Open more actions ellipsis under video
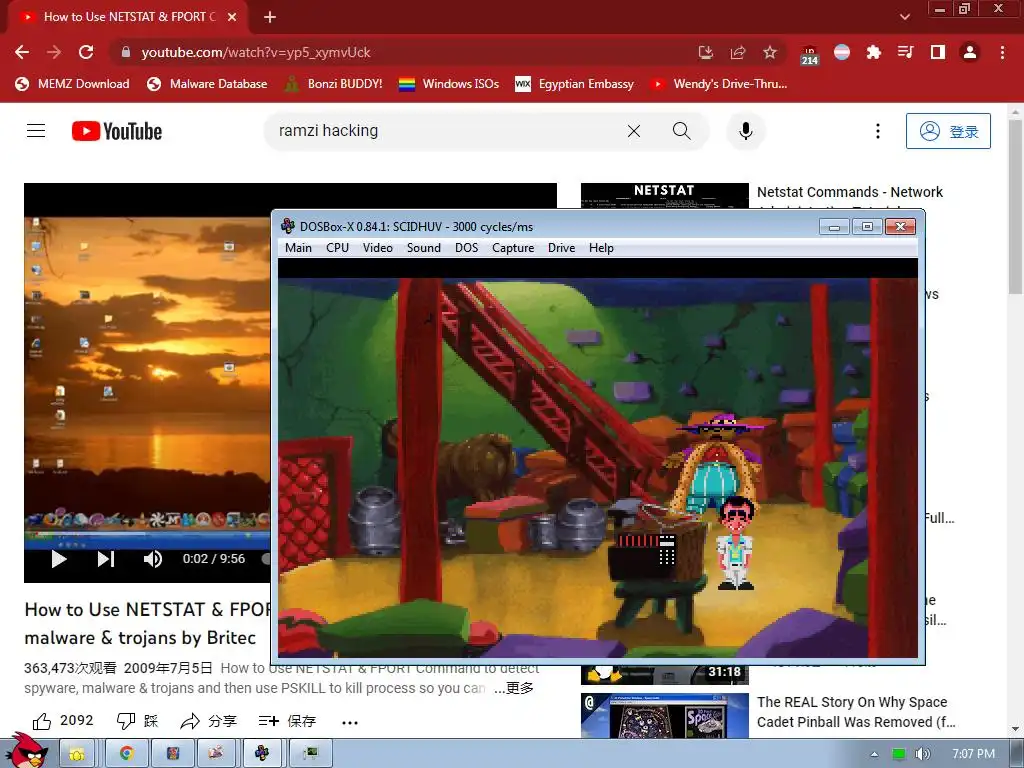This screenshot has width=1024, height=768. tap(350, 722)
